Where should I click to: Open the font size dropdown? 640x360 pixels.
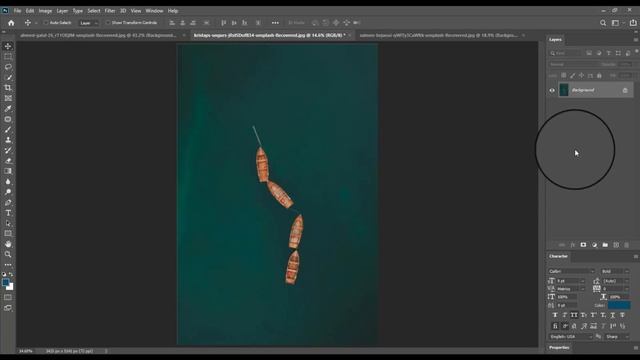point(570,281)
